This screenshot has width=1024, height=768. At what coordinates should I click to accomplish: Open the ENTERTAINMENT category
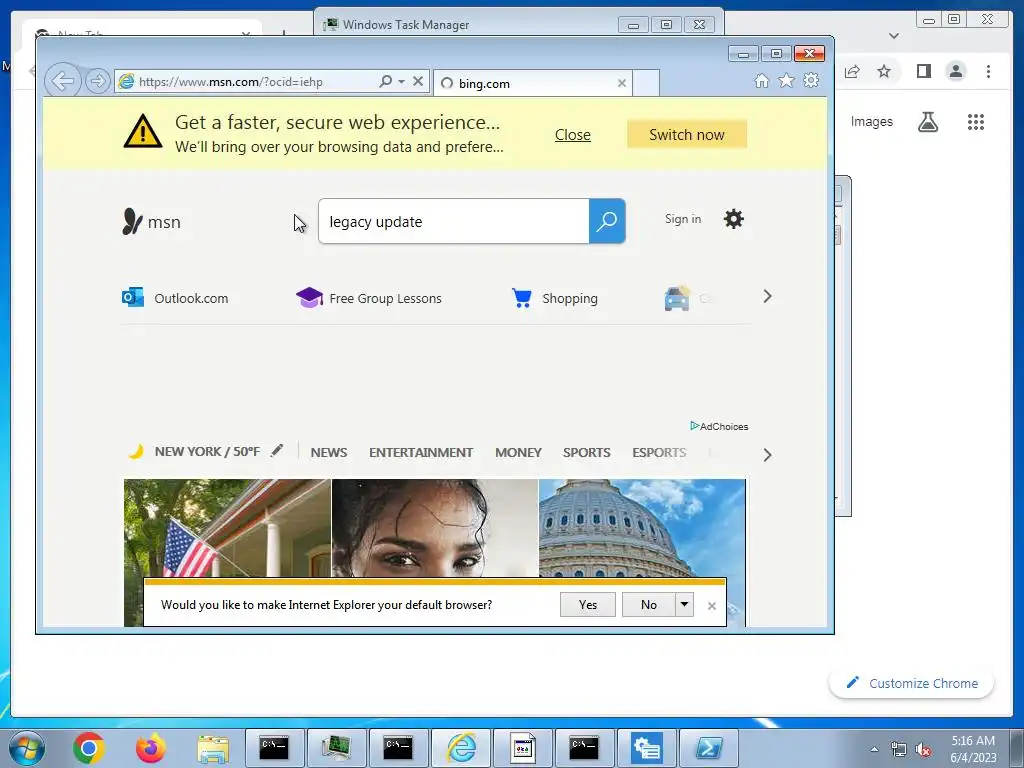pos(421,452)
